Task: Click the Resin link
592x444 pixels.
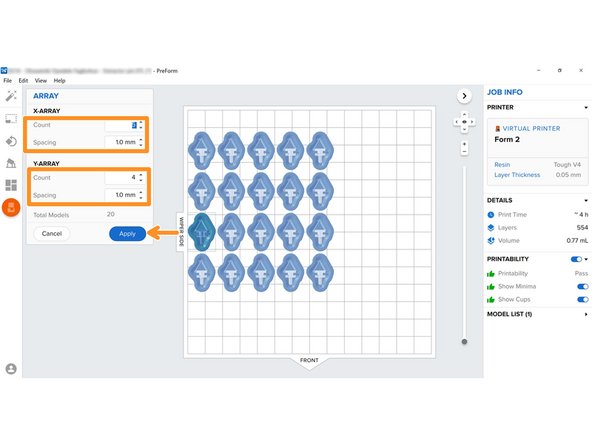Action: (502, 165)
